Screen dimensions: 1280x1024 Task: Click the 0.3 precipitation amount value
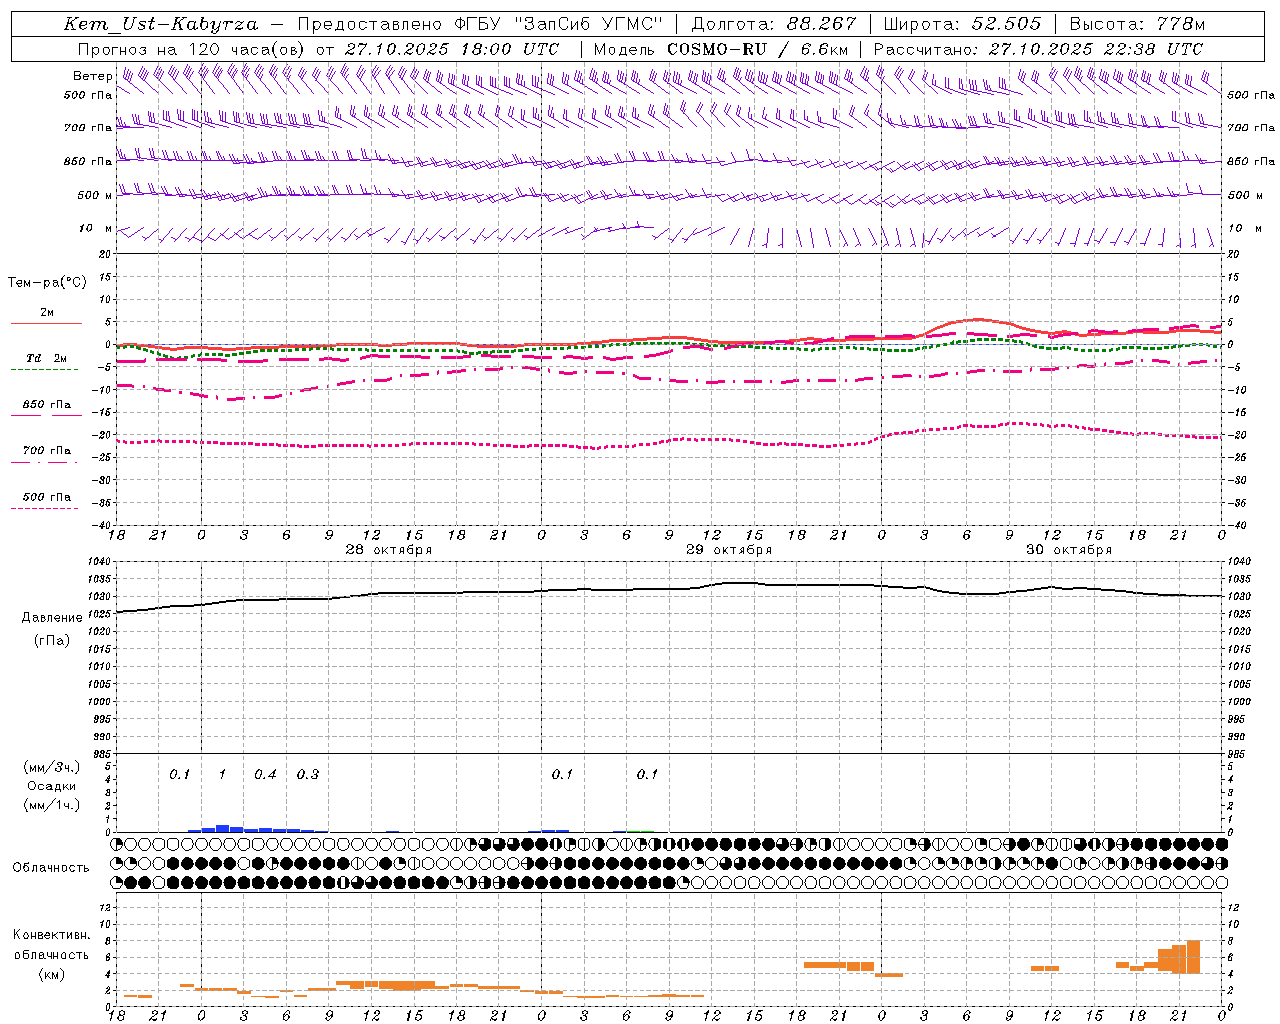coord(308,774)
